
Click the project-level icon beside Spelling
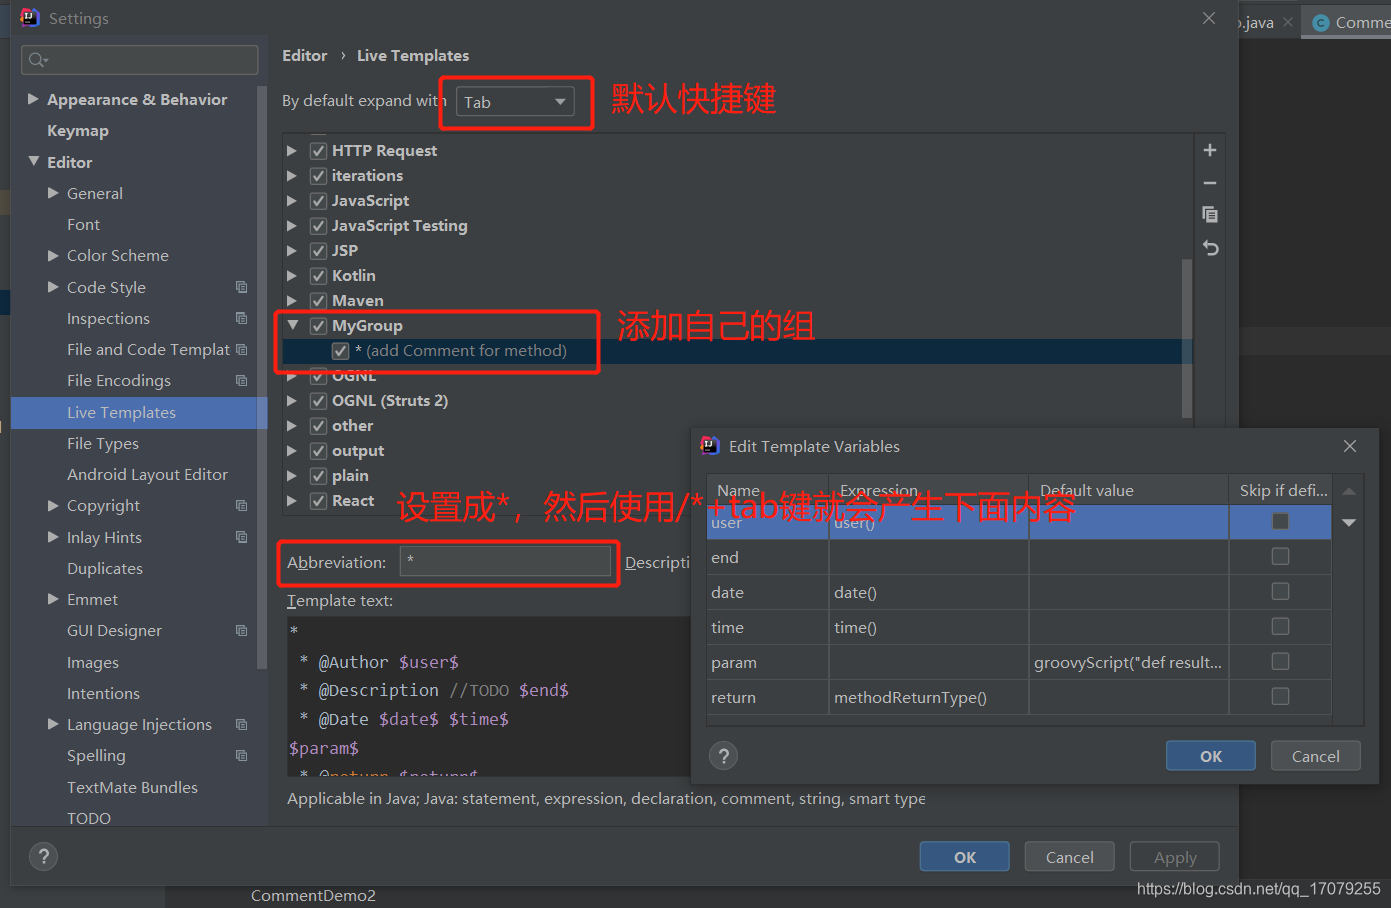241,755
